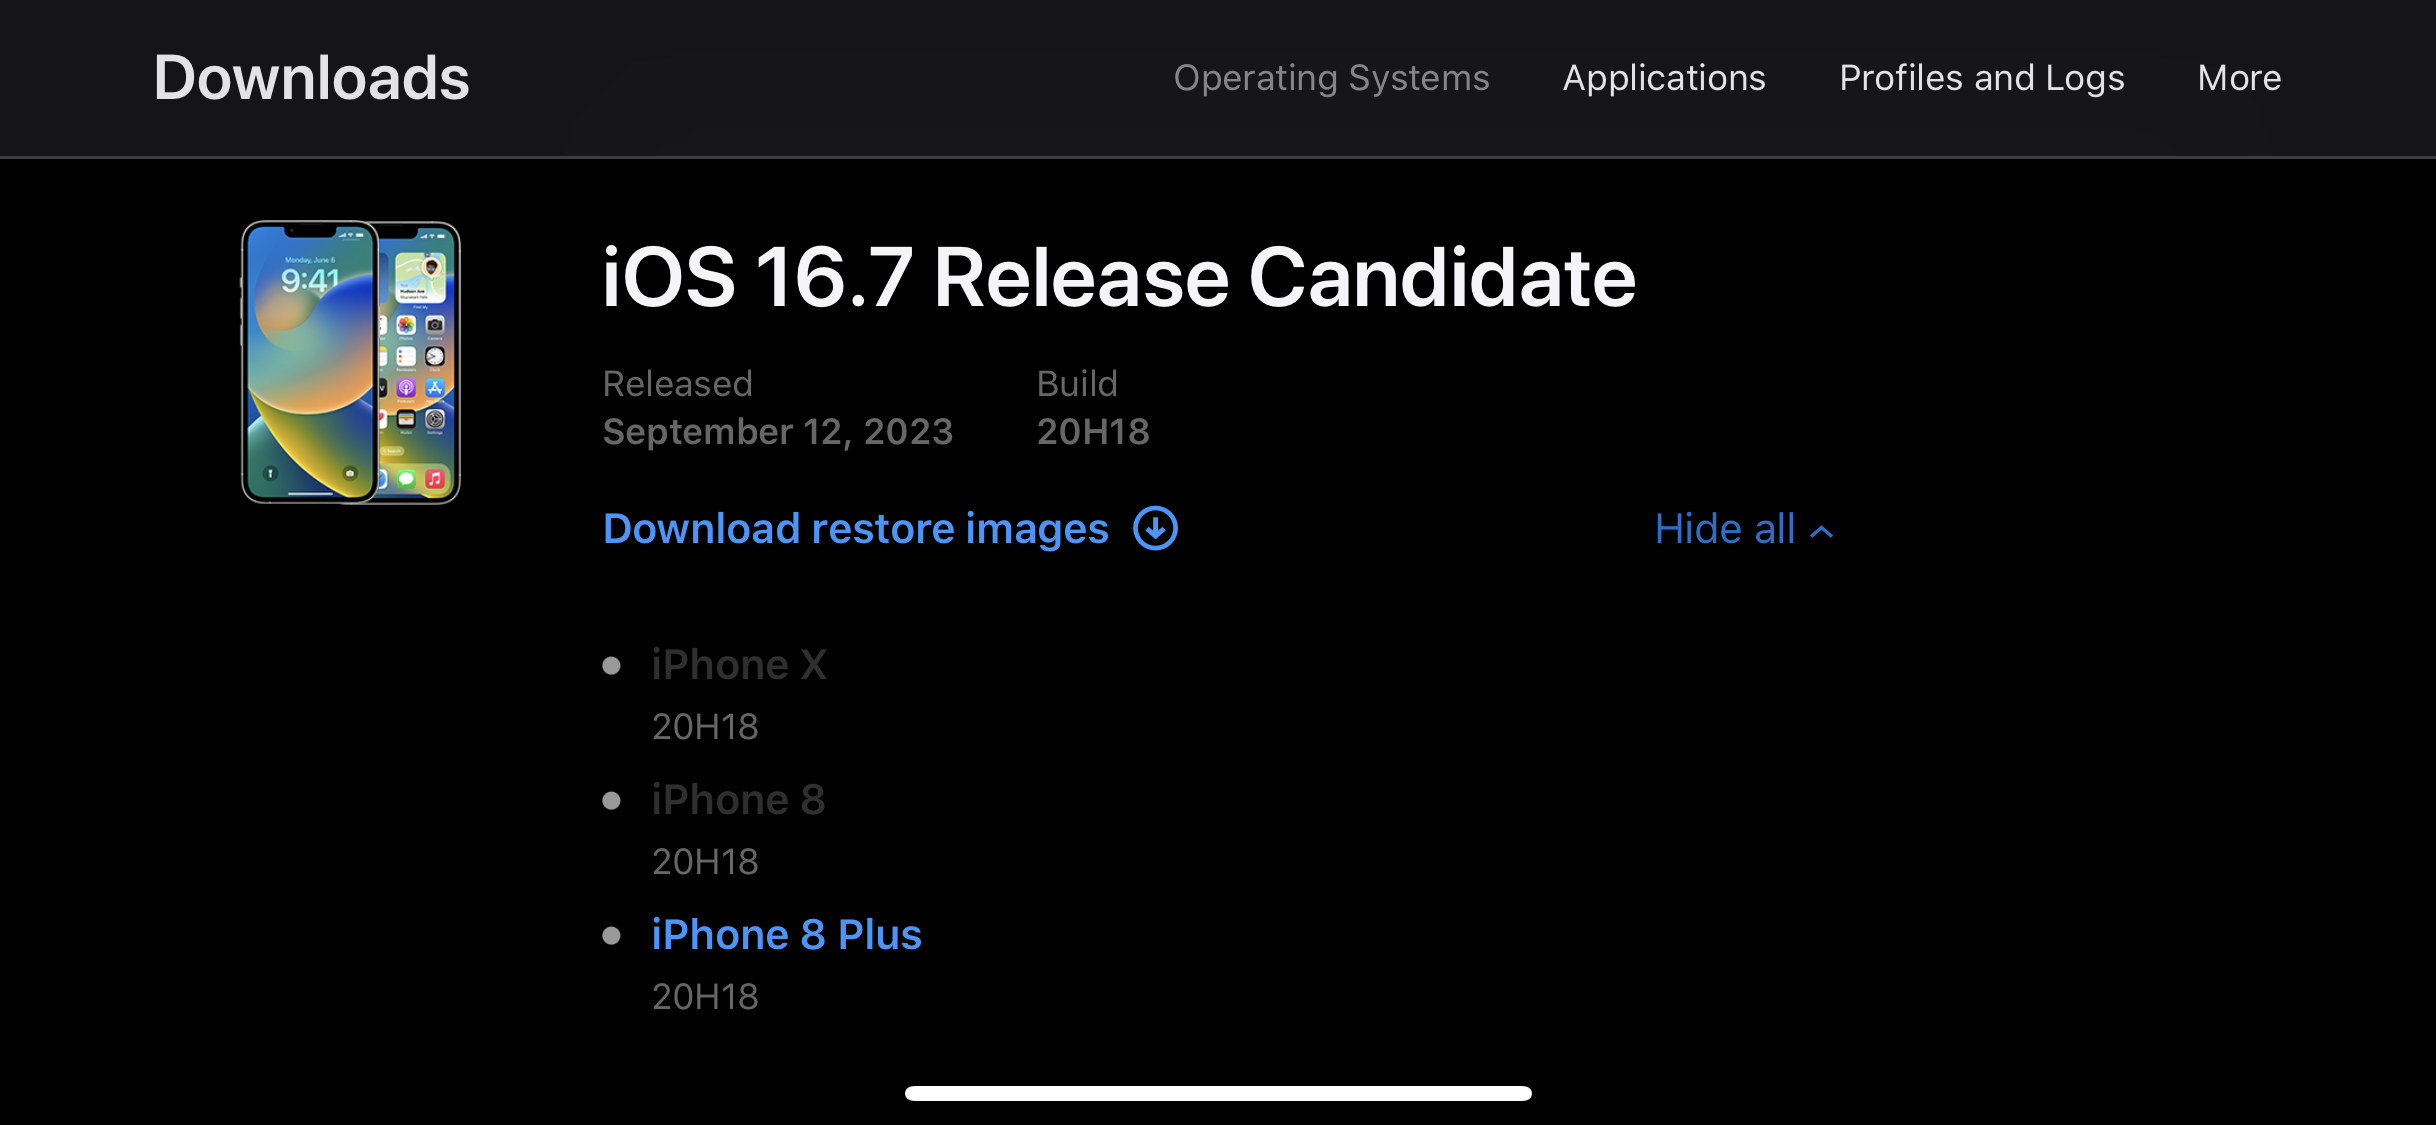This screenshot has width=2436, height=1125.
Task: Click the circled download arrow icon
Action: (1155, 528)
